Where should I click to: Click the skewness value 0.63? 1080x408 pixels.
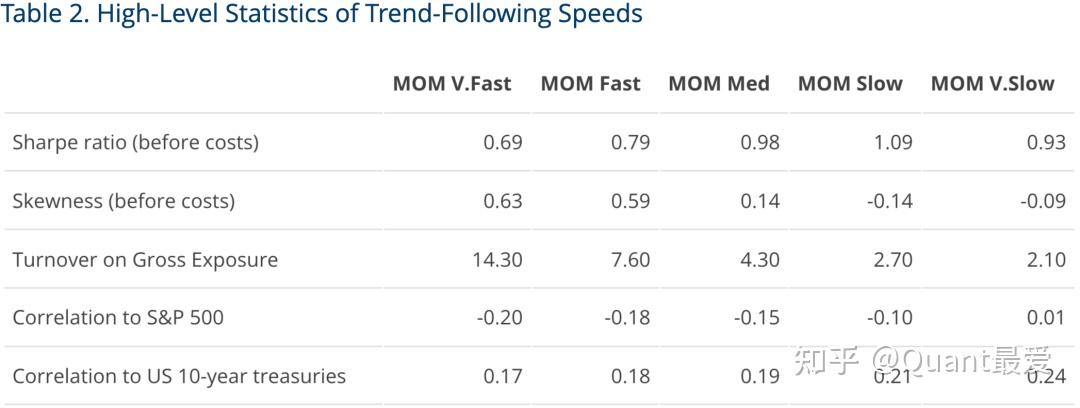pos(502,201)
